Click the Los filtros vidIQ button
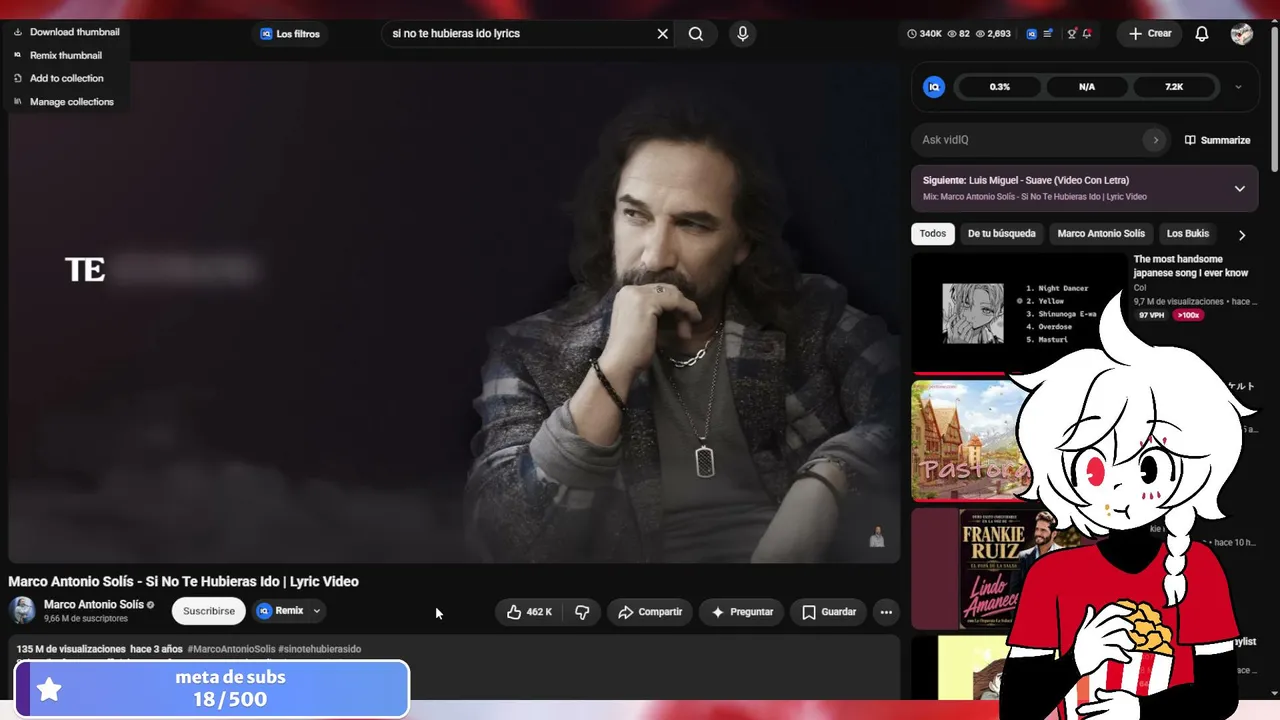Screen dimensions: 1280x720 pos(290,34)
